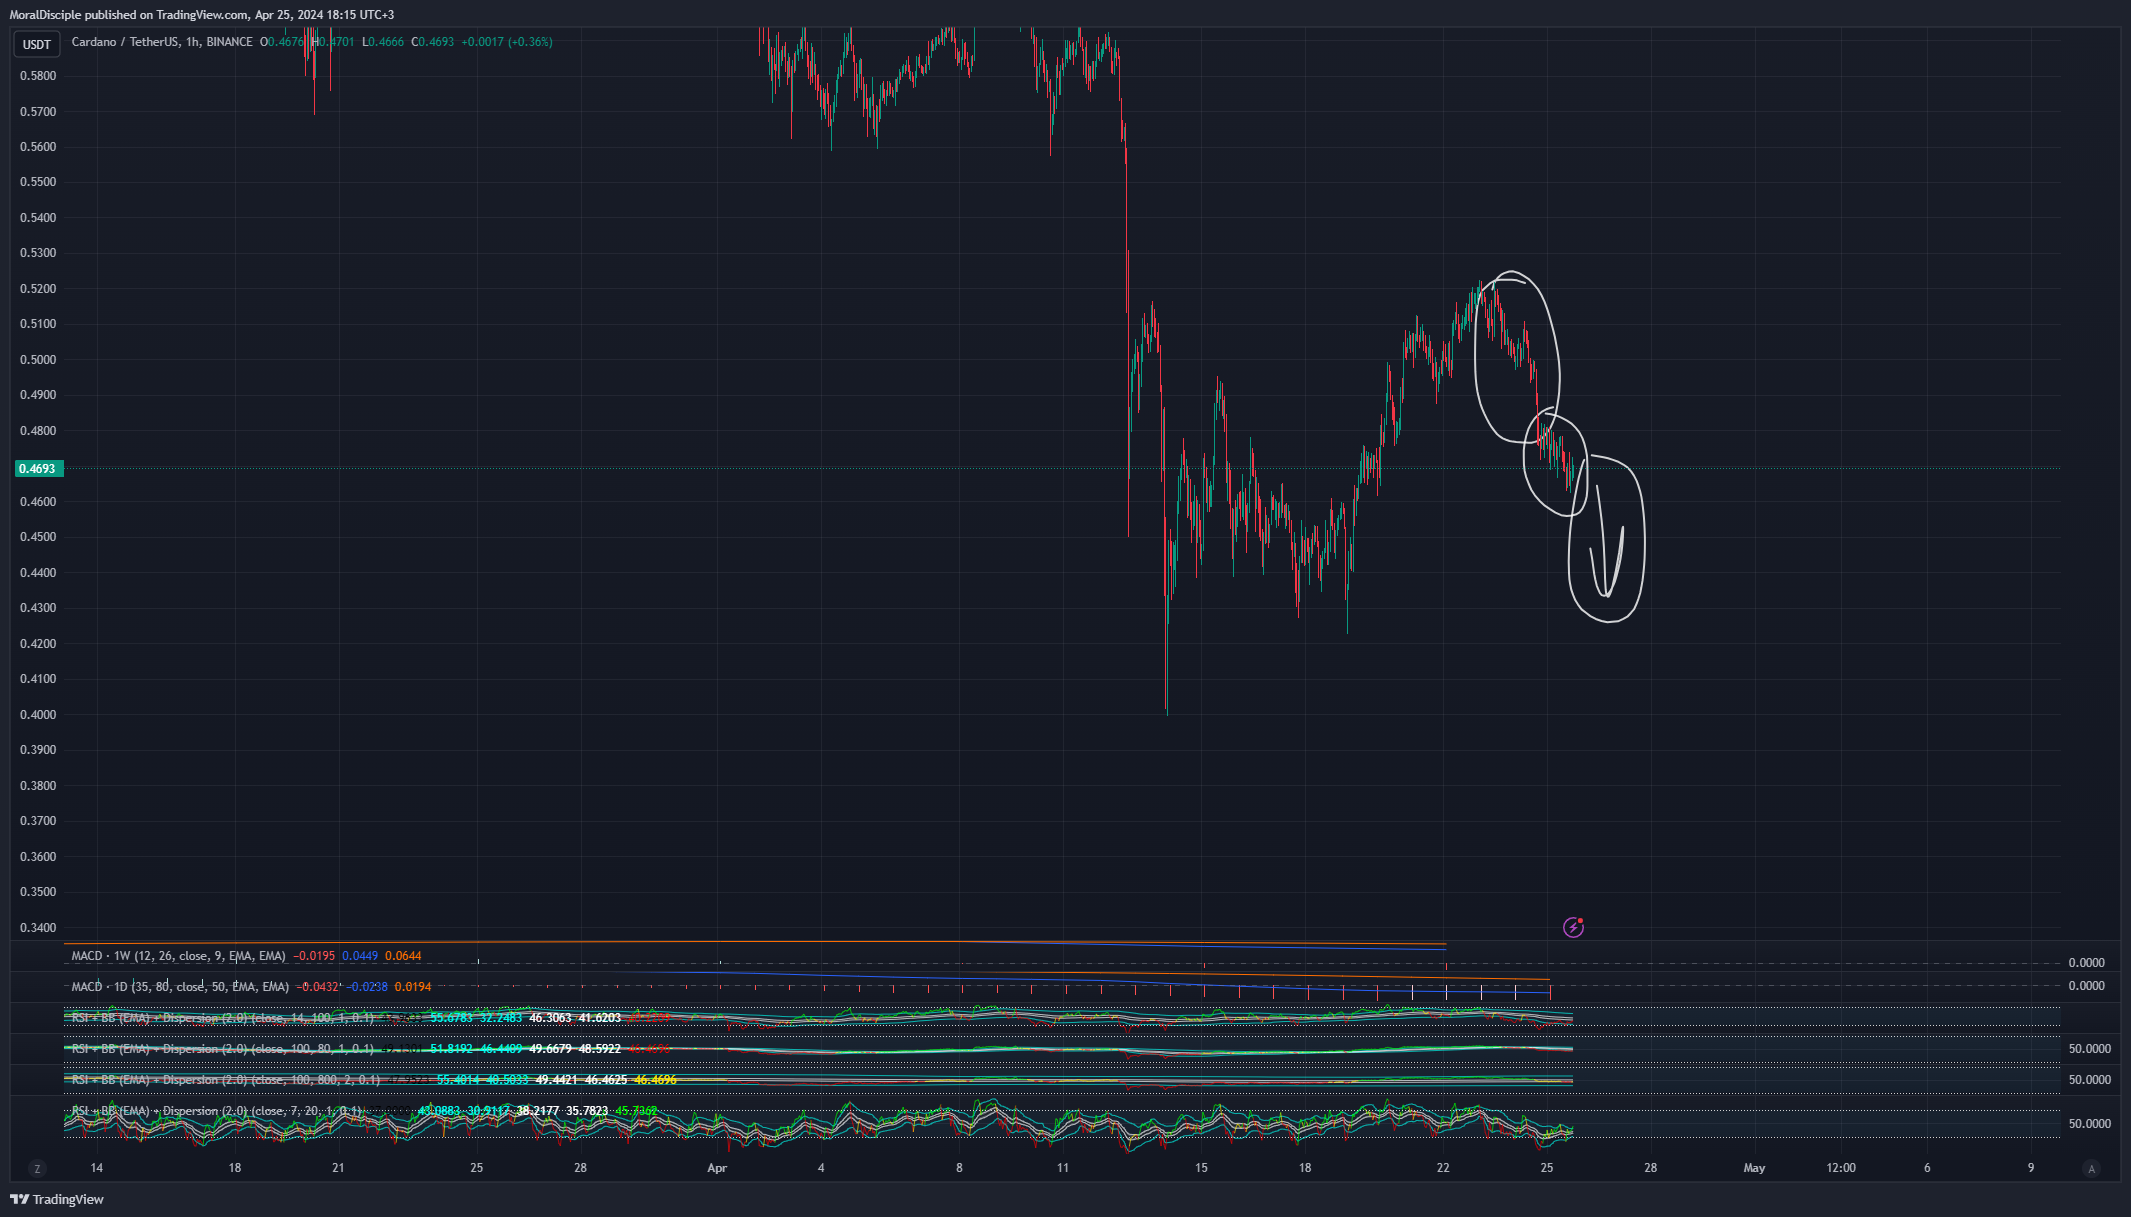Screen dimensions: 2131x1217
Task: Click the 22 date label on time axis
Action: tap(1443, 1168)
